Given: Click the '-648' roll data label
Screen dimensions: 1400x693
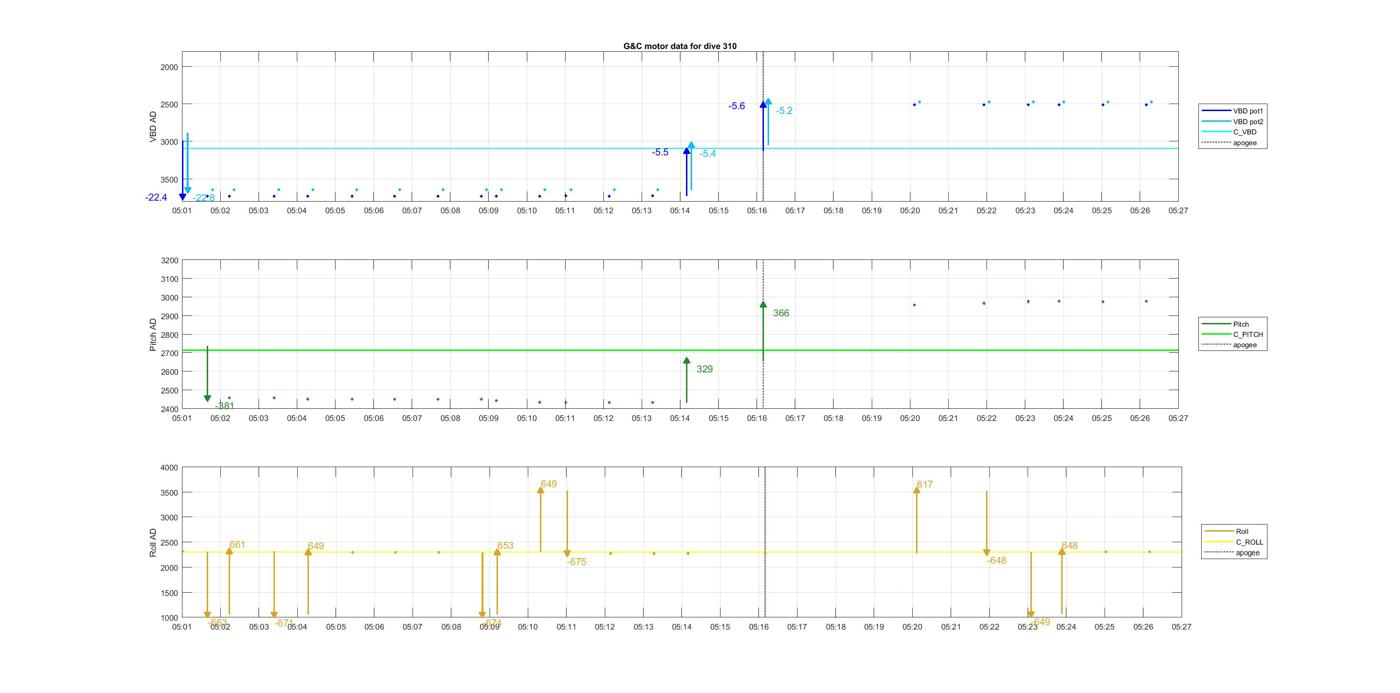Looking at the screenshot, I should [x=996, y=560].
